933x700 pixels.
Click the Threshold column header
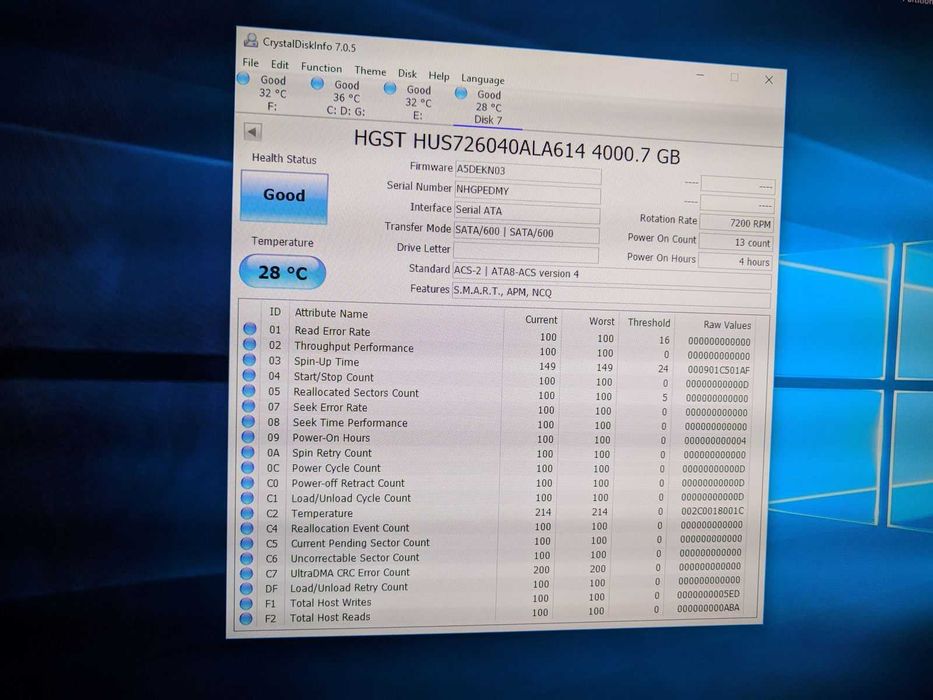click(649, 323)
